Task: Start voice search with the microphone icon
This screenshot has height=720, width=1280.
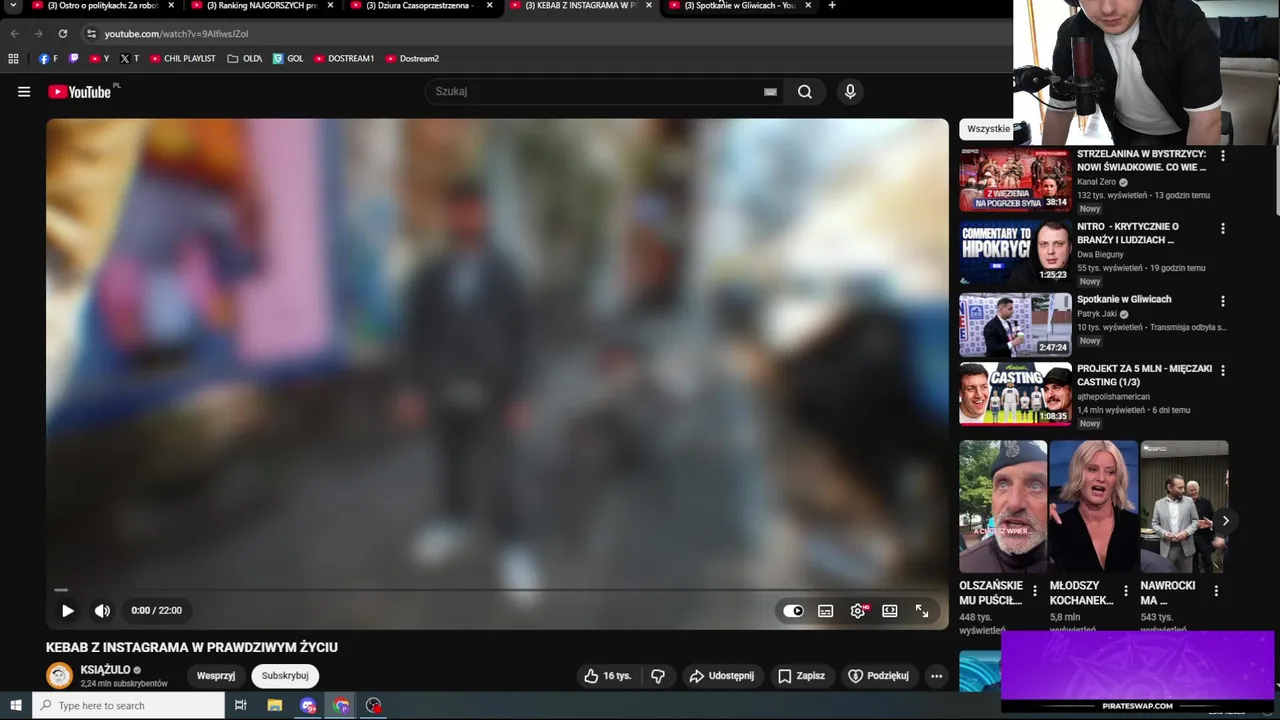Action: tap(850, 92)
